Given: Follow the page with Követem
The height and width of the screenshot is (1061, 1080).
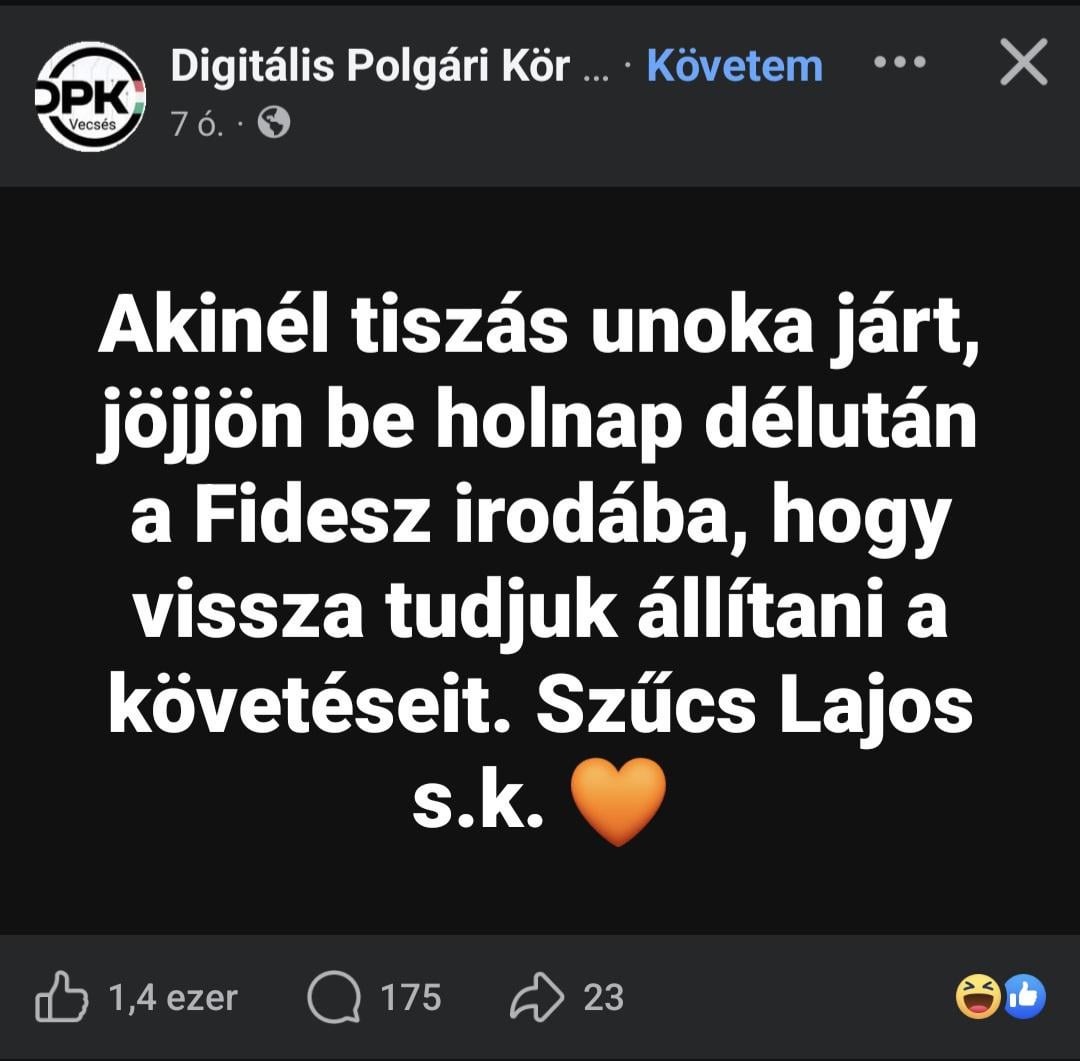Looking at the screenshot, I should 734,66.
